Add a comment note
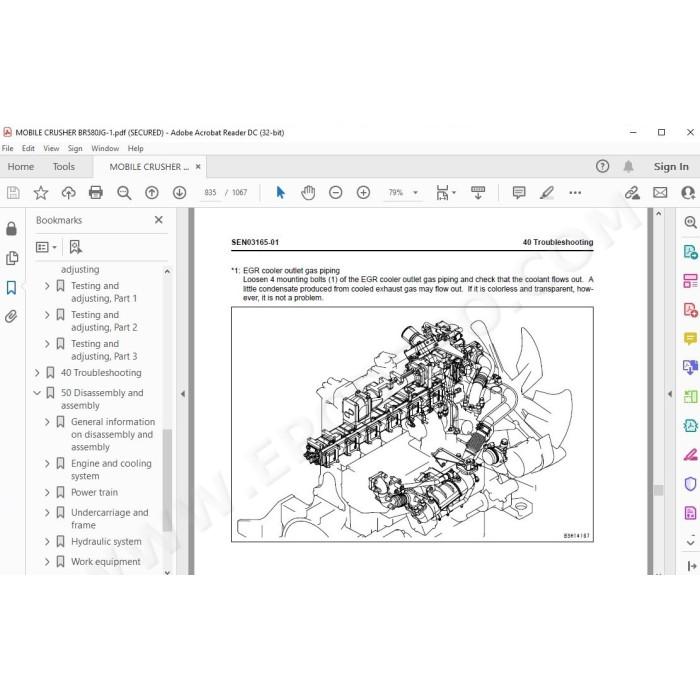700x700 pixels. pyautogui.click(x=519, y=192)
